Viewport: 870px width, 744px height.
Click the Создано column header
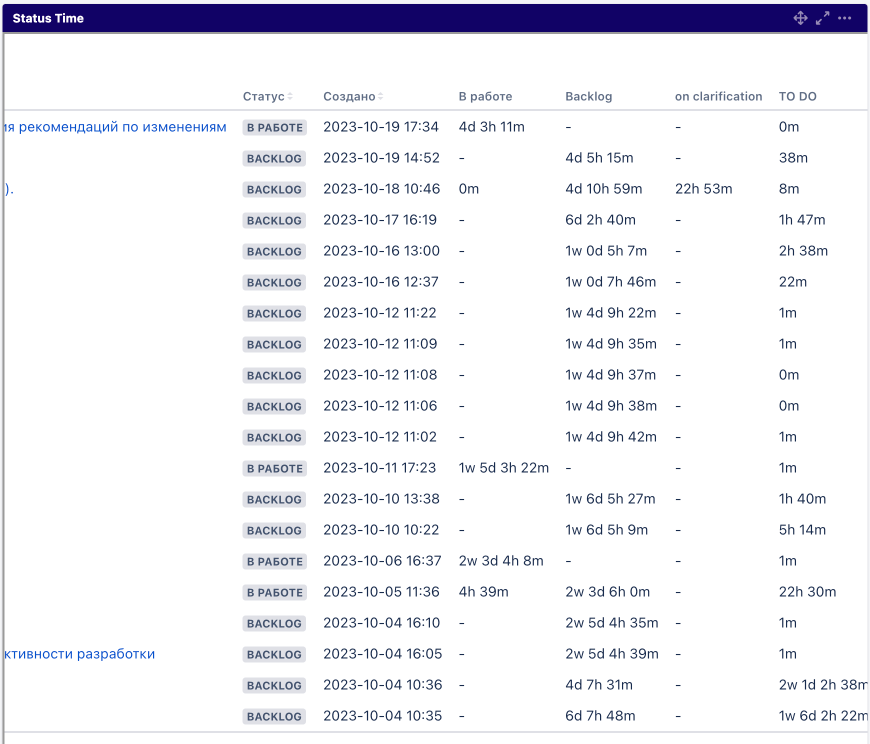[x=349, y=97]
